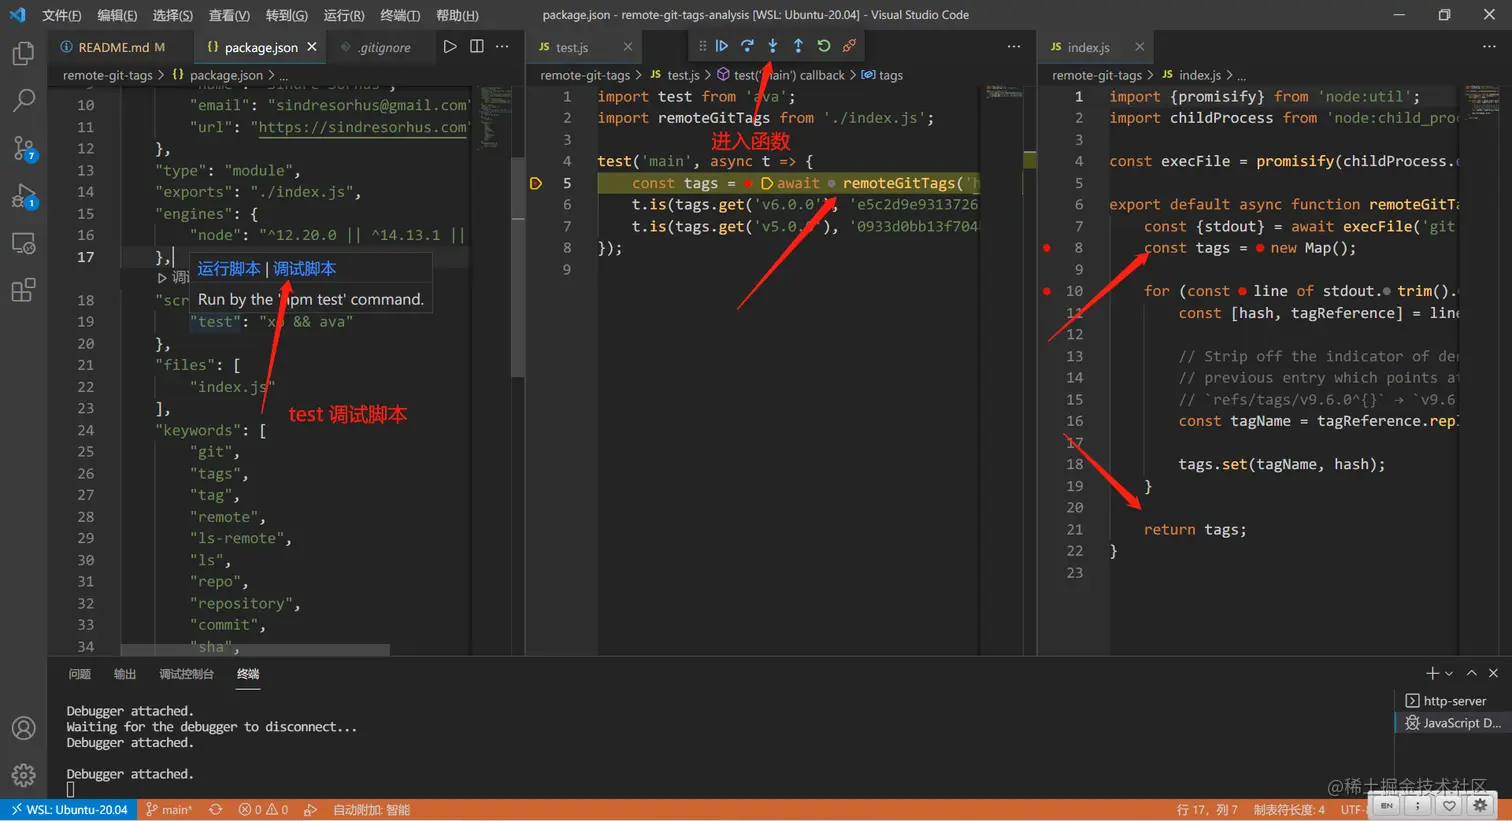The image size is (1512, 821).
Task: Switch to the Output panel tab
Action: tap(124, 674)
